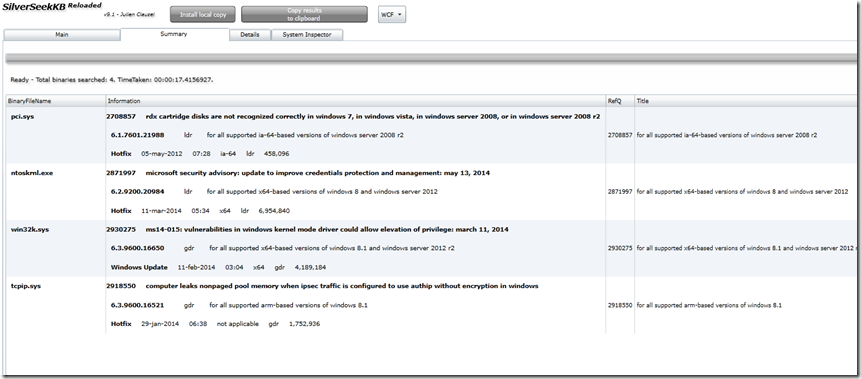Click the SilverSeekKB Reloaded logo

(x=52, y=7)
